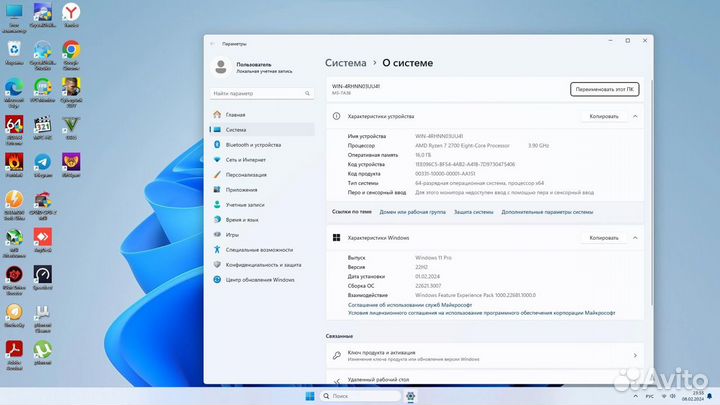The height and width of the screenshot is (405, 720).
Task: Click the network icon in system tray
Action: (664, 396)
